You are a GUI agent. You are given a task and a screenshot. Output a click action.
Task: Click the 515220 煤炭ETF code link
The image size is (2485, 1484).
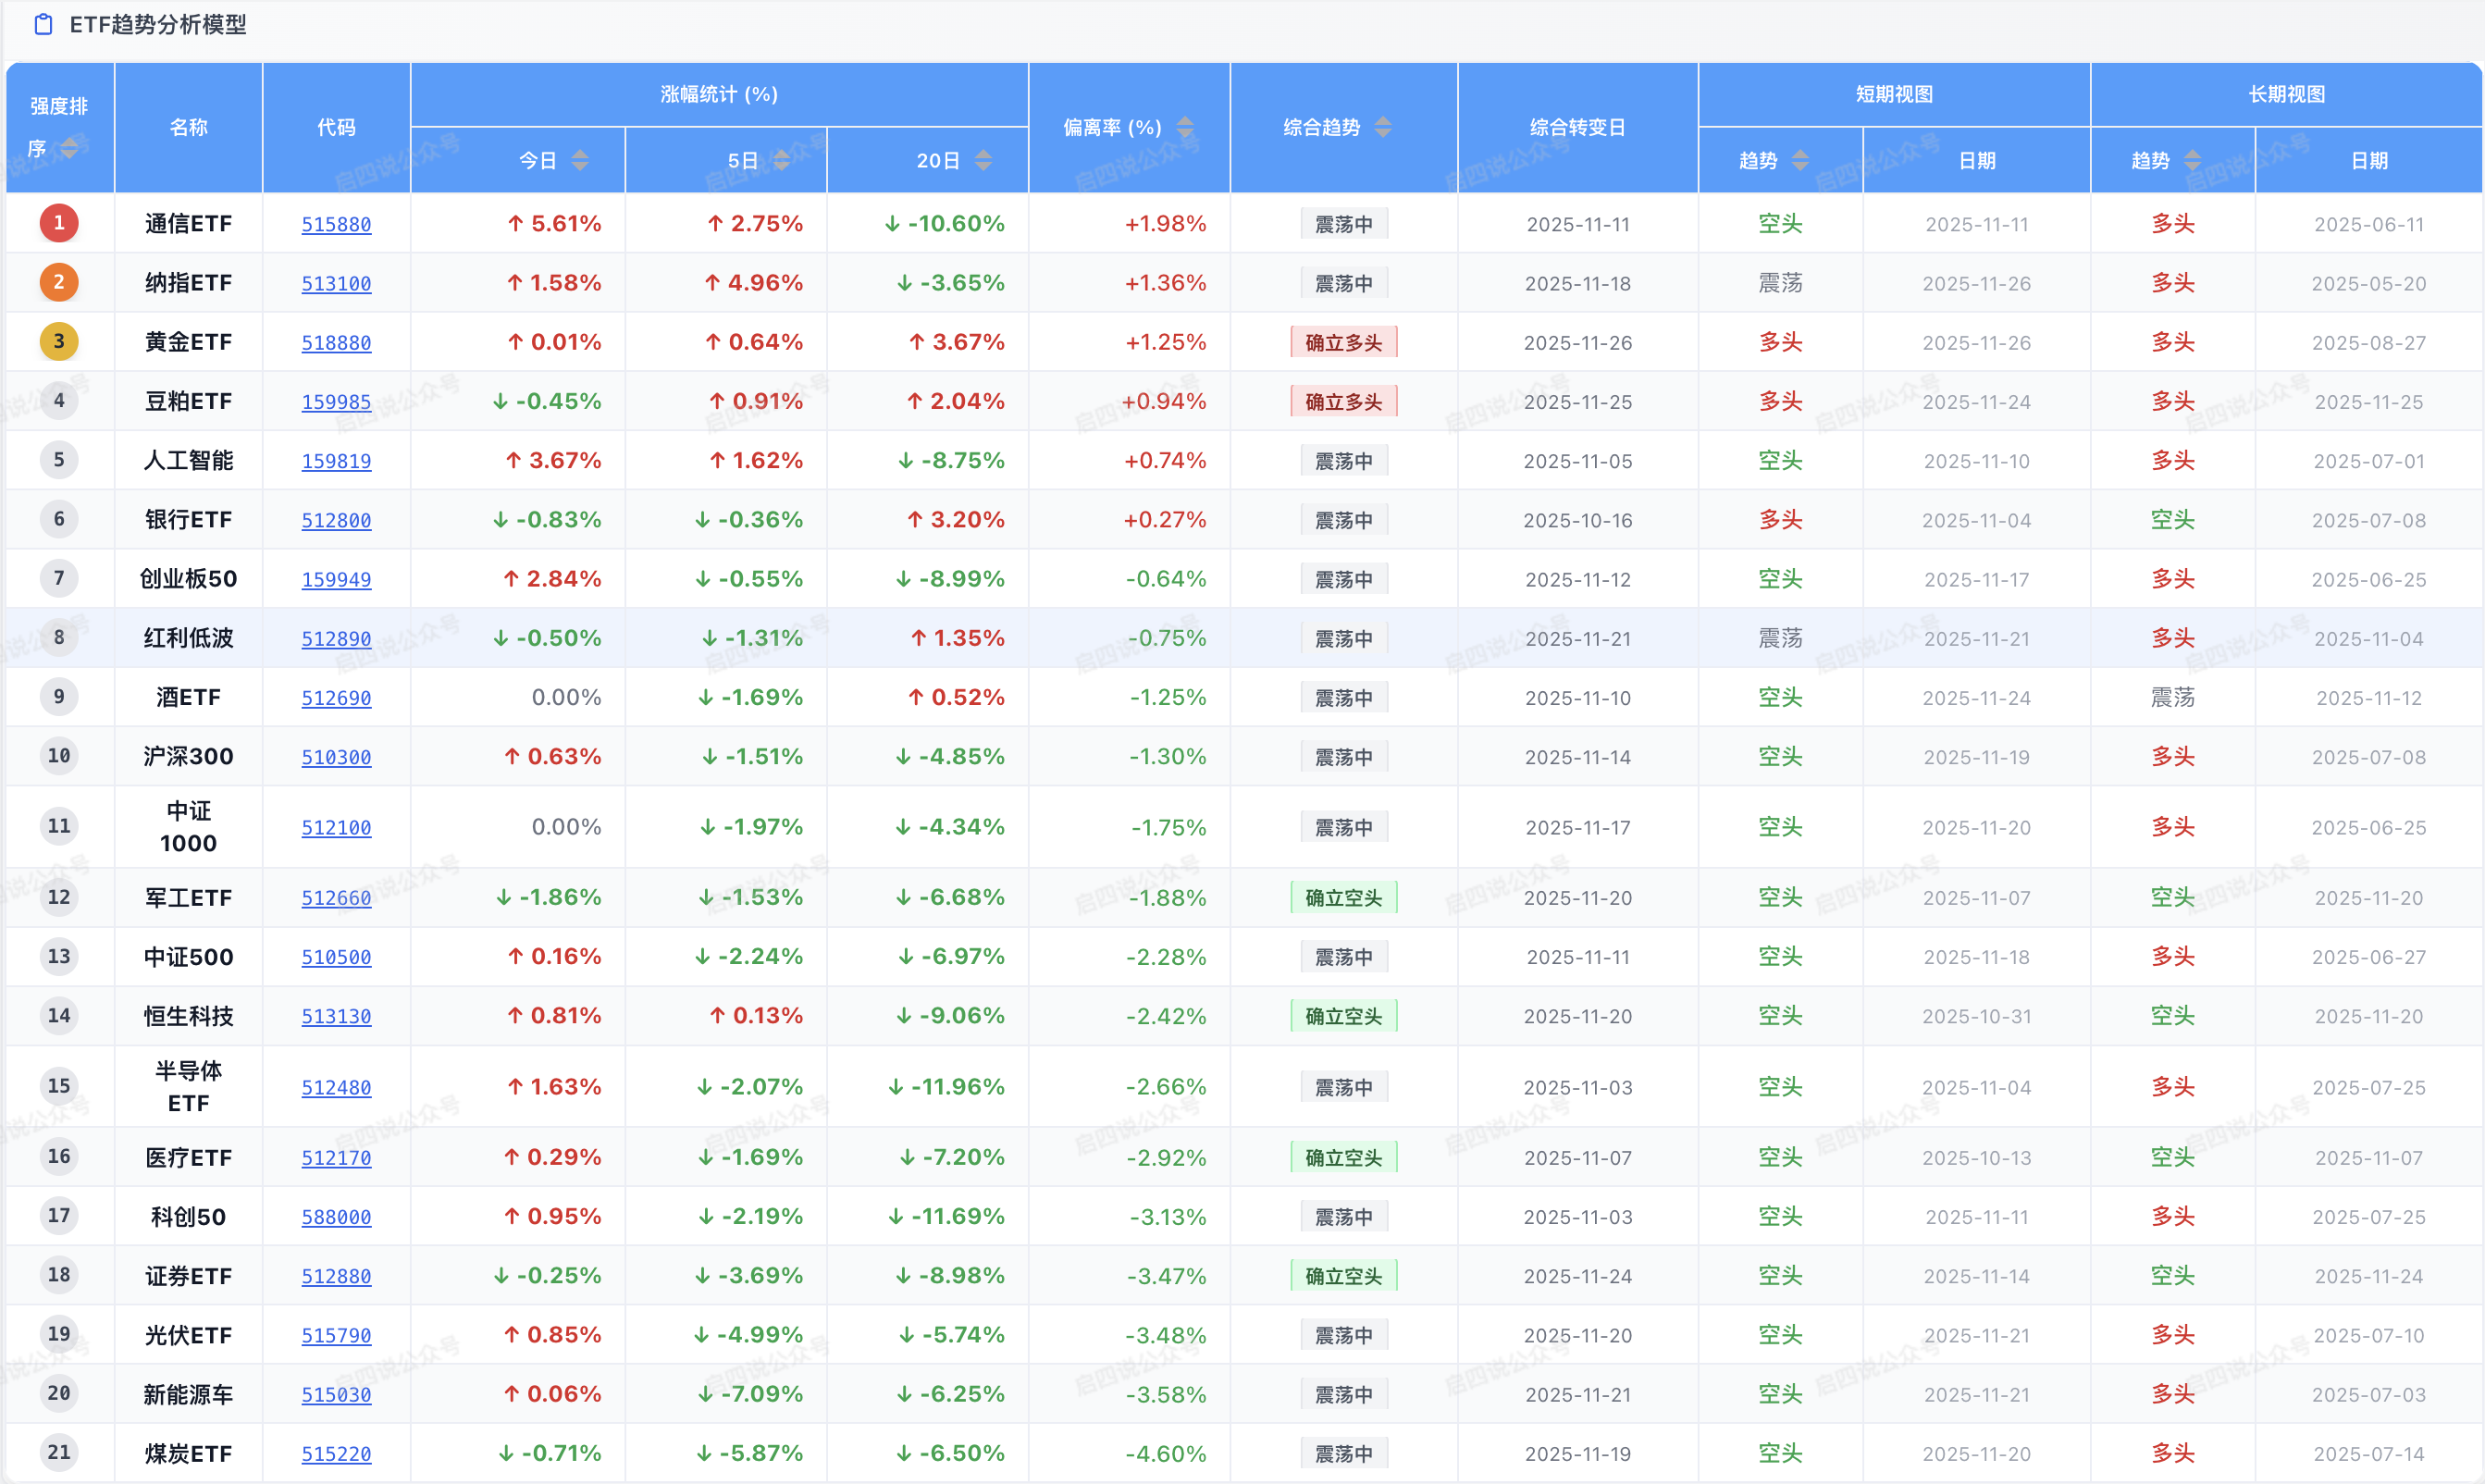[336, 1454]
